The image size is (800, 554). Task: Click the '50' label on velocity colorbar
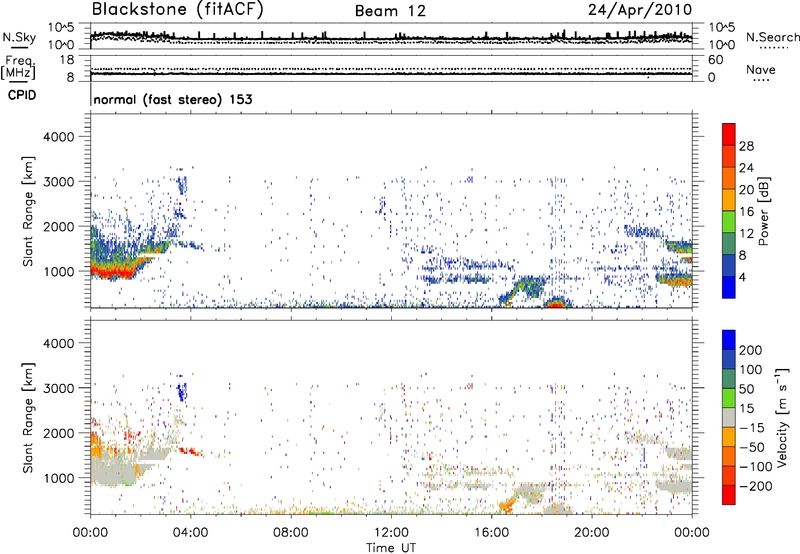(x=746, y=389)
